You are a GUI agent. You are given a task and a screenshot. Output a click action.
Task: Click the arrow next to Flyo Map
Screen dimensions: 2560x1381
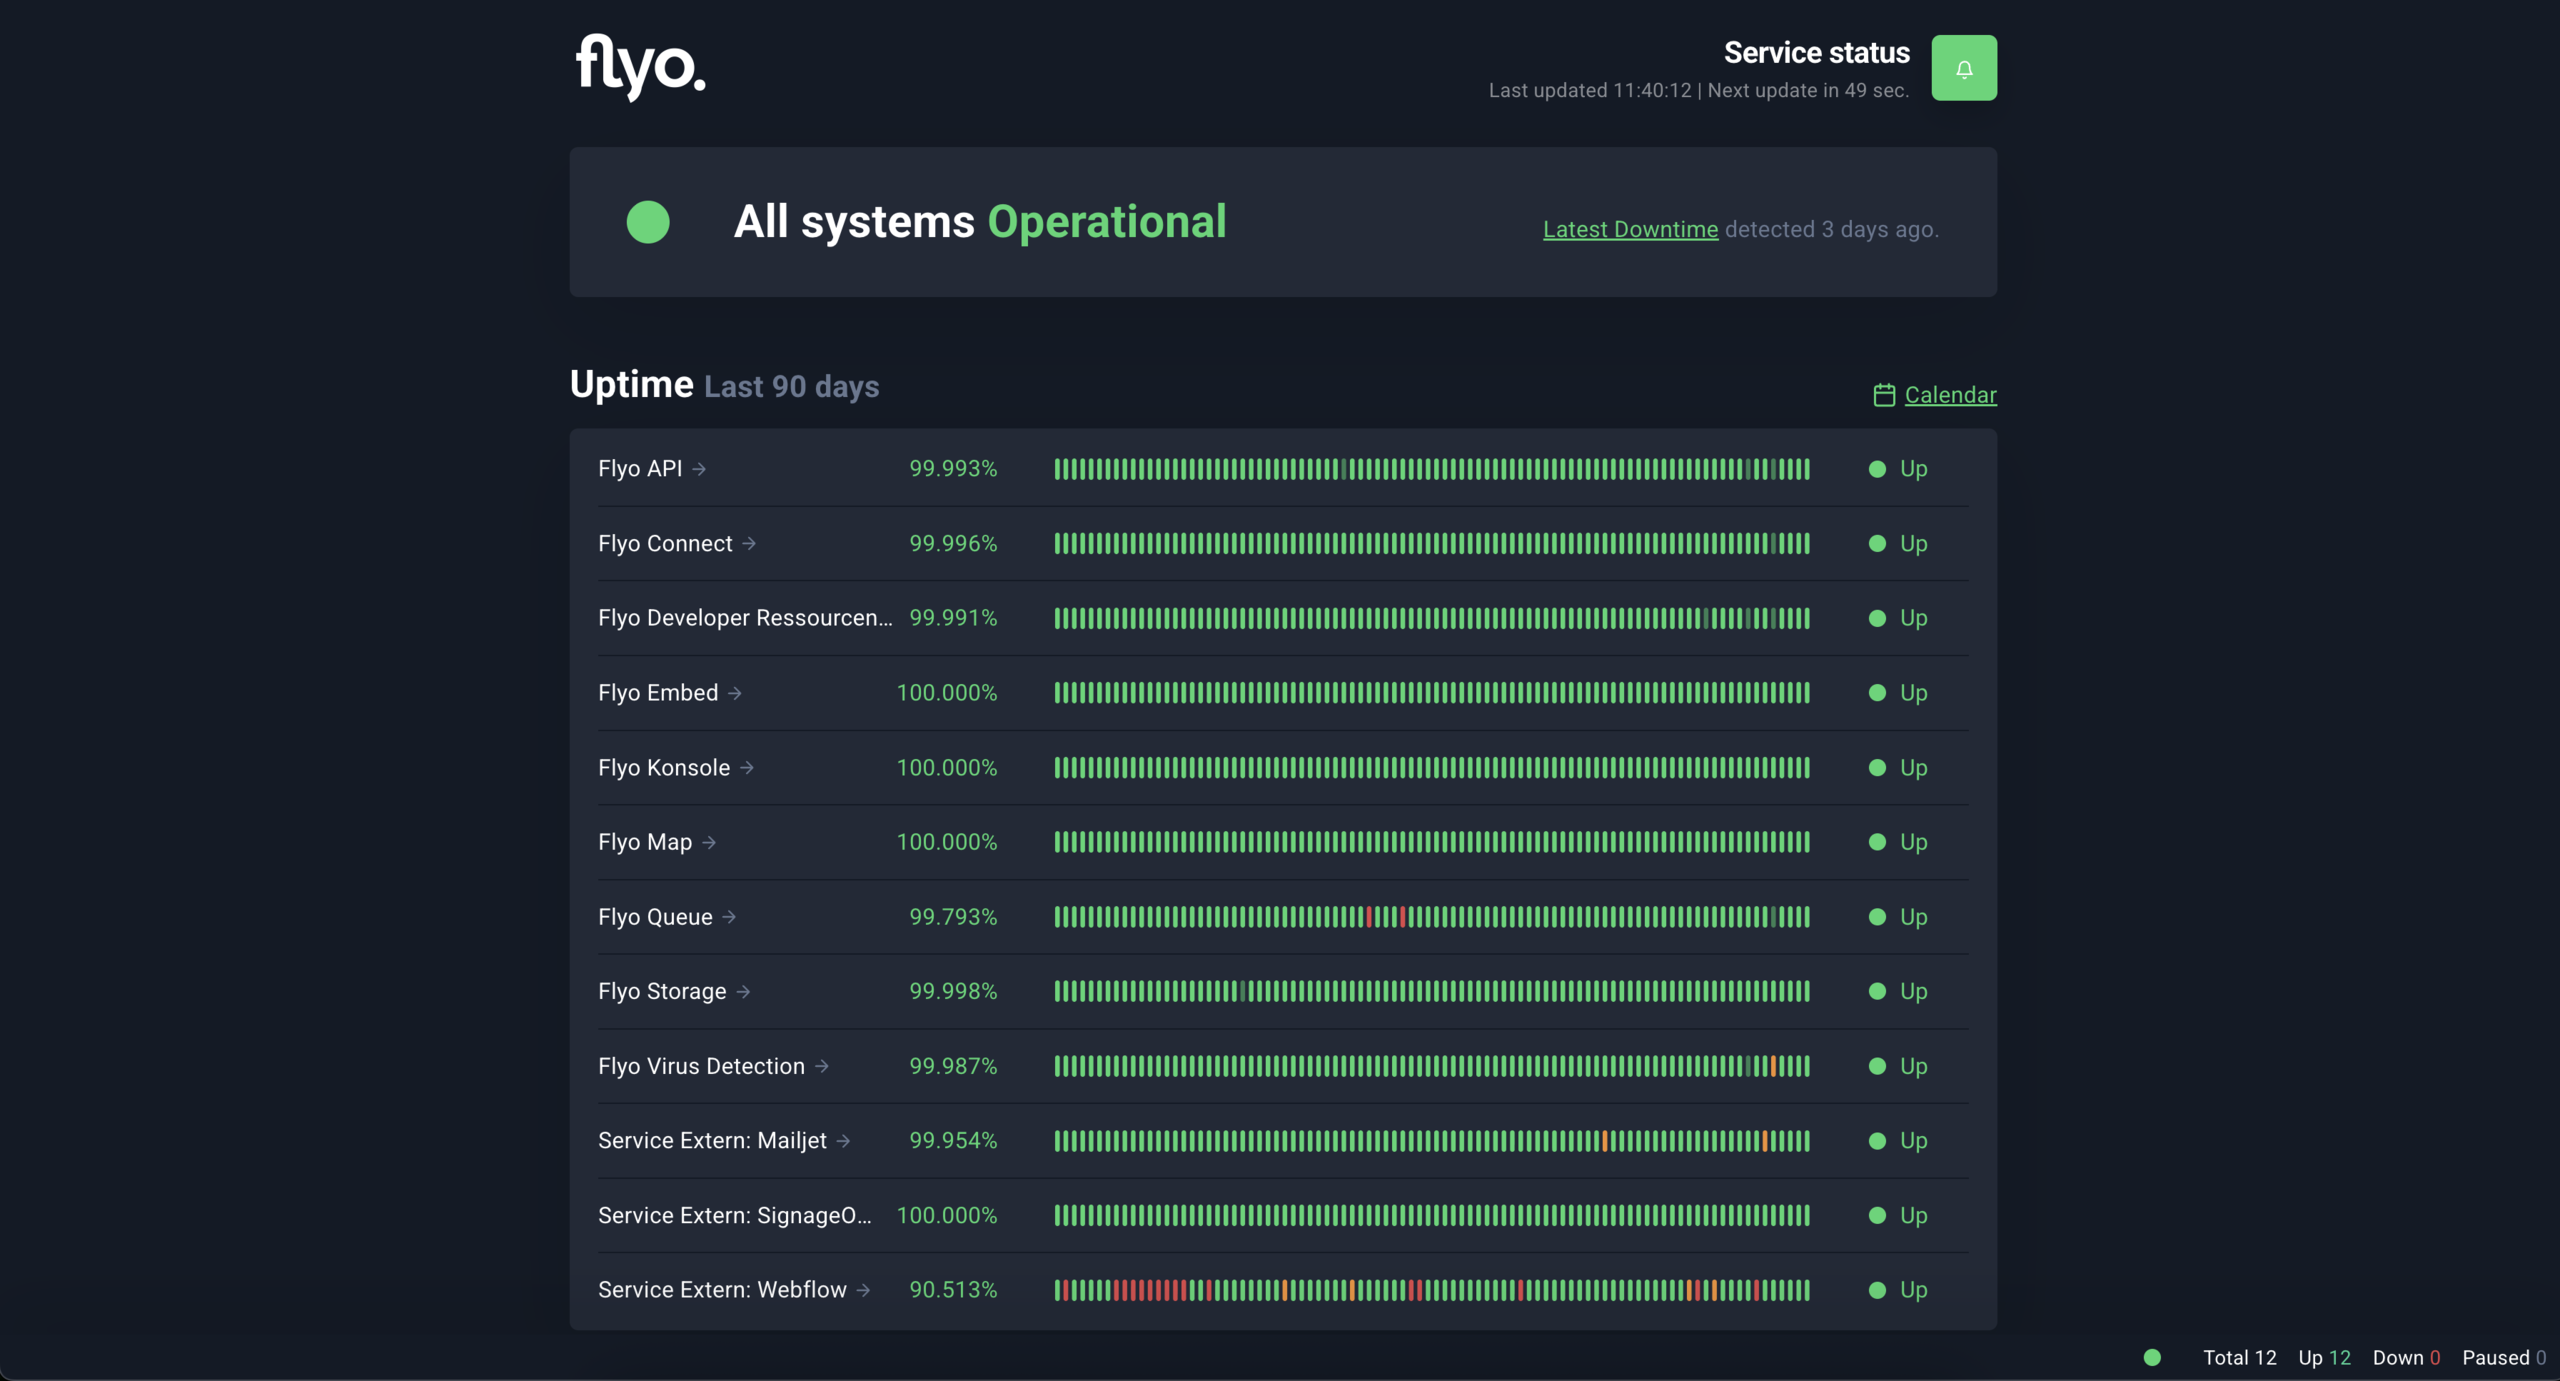(x=709, y=842)
